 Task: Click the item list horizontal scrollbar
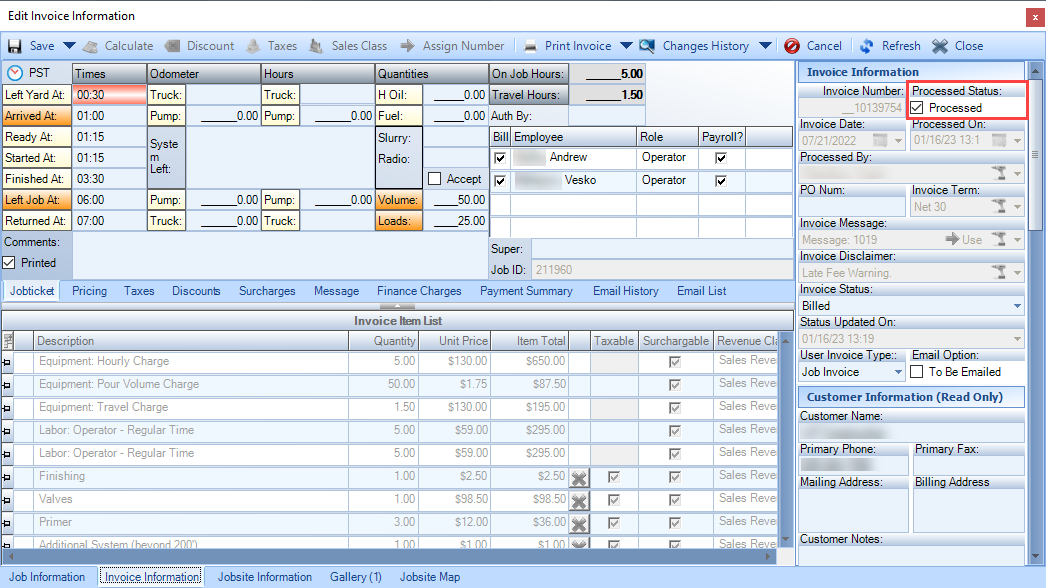(388, 556)
